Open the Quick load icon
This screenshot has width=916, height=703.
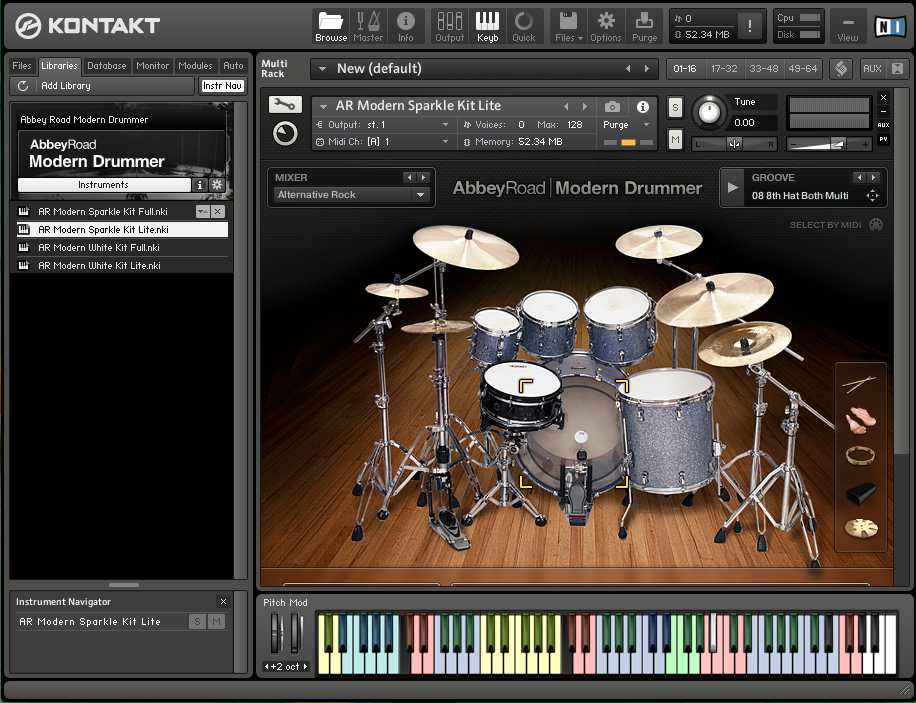pos(523,27)
